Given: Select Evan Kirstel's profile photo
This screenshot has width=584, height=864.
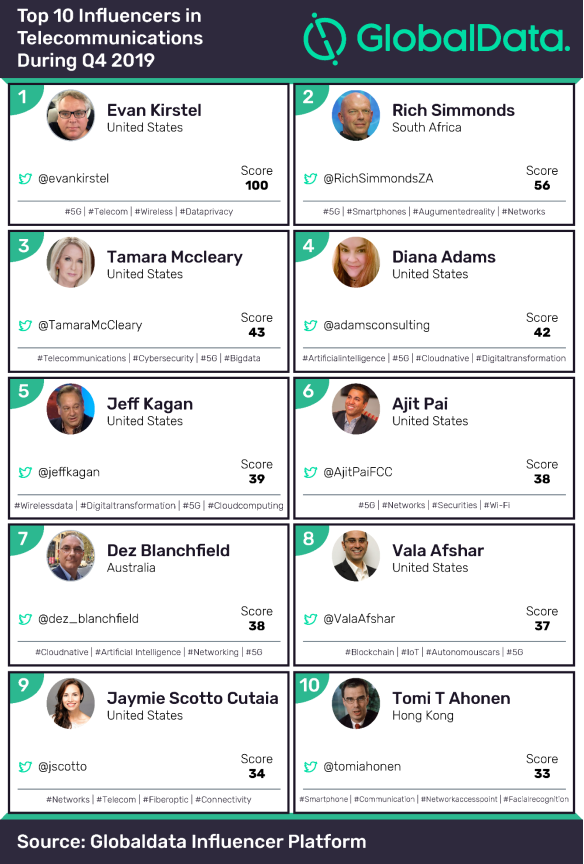Looking at the screenshot, I should coord(71,115).
